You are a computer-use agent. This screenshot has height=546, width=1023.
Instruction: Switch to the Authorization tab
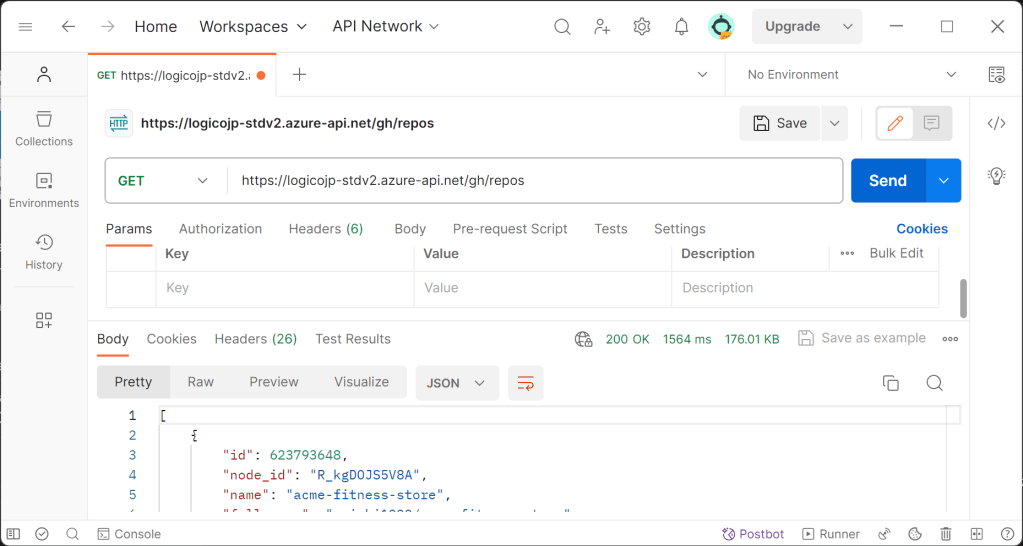coord(220,229)
